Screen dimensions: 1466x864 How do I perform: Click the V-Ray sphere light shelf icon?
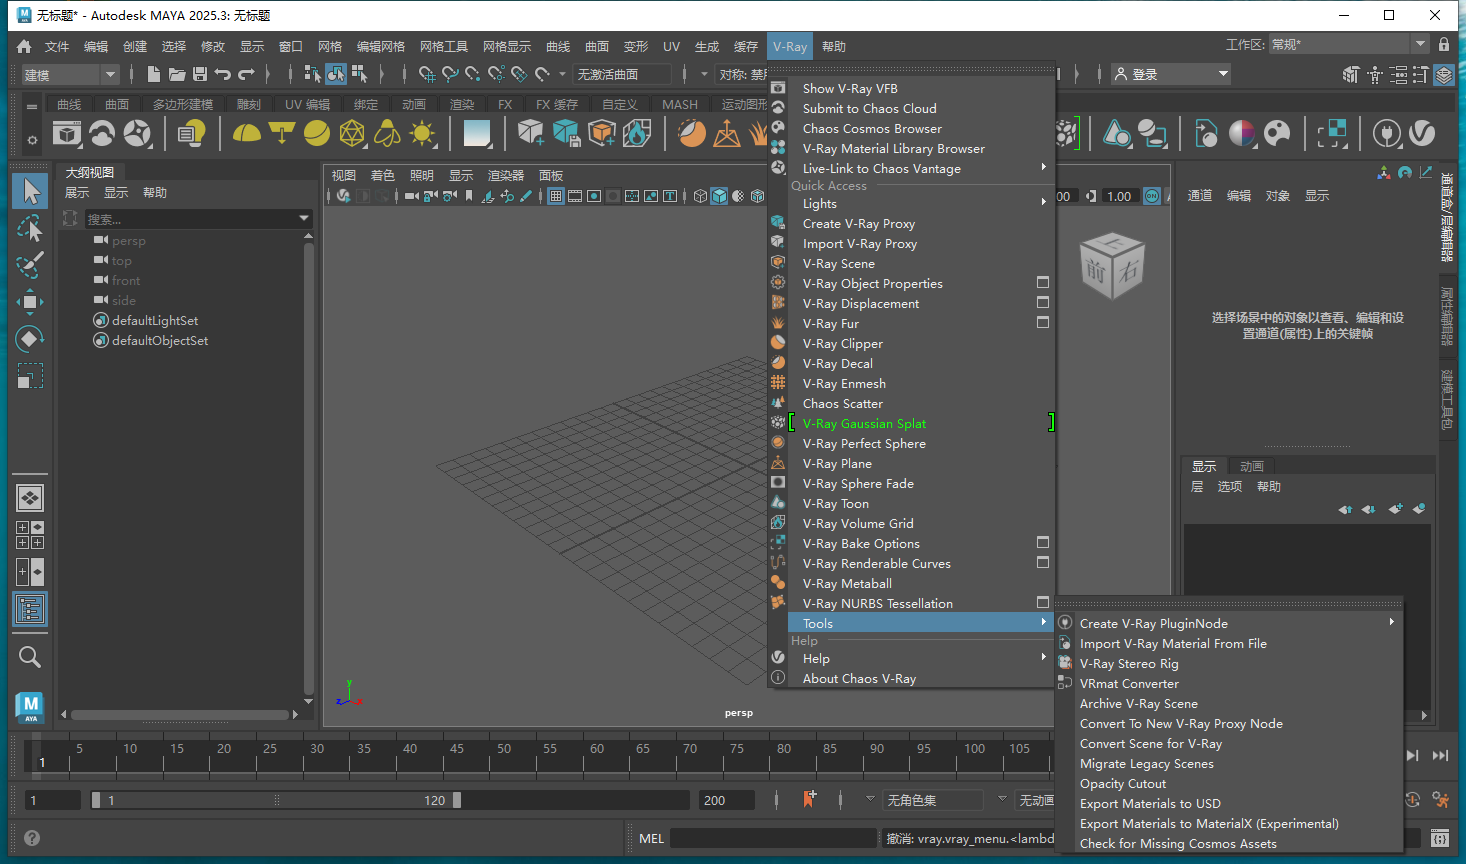click(x=317, y=134)
